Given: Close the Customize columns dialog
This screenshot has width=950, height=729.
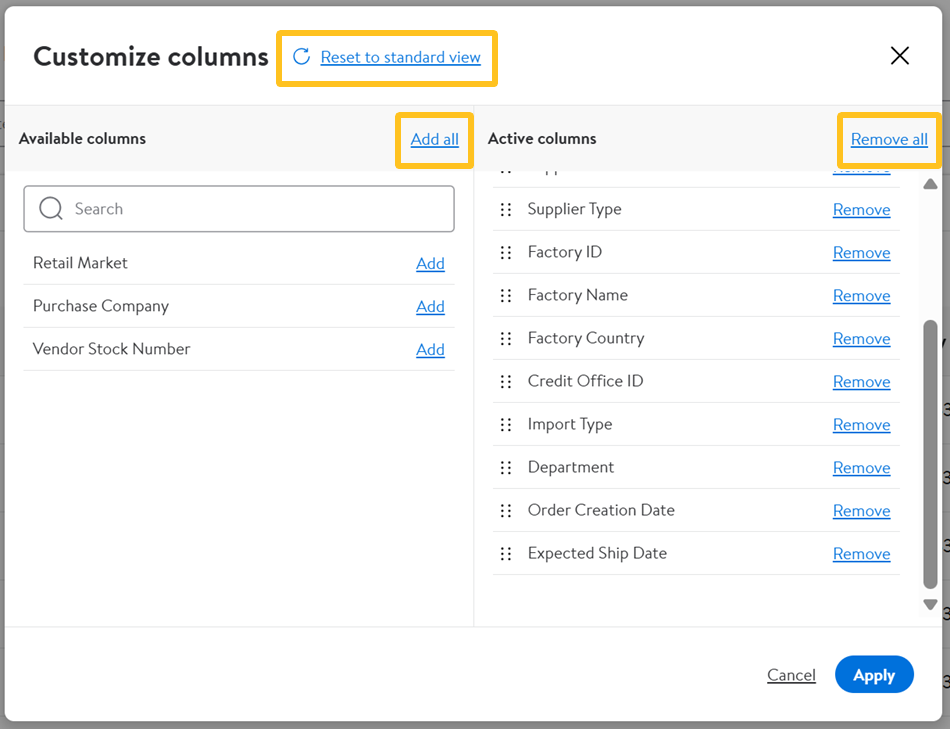Looking at the screenshot, I should coord(900,56).
